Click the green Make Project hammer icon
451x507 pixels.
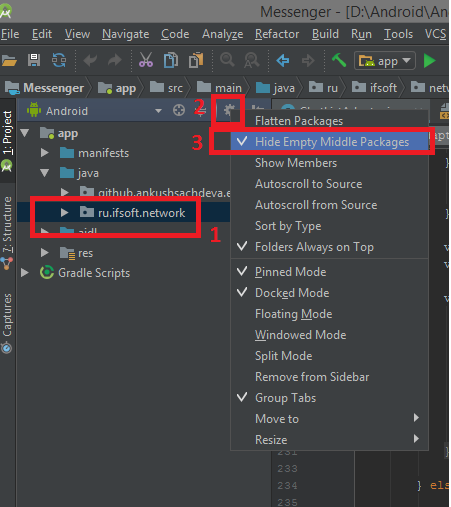point(339,60)
